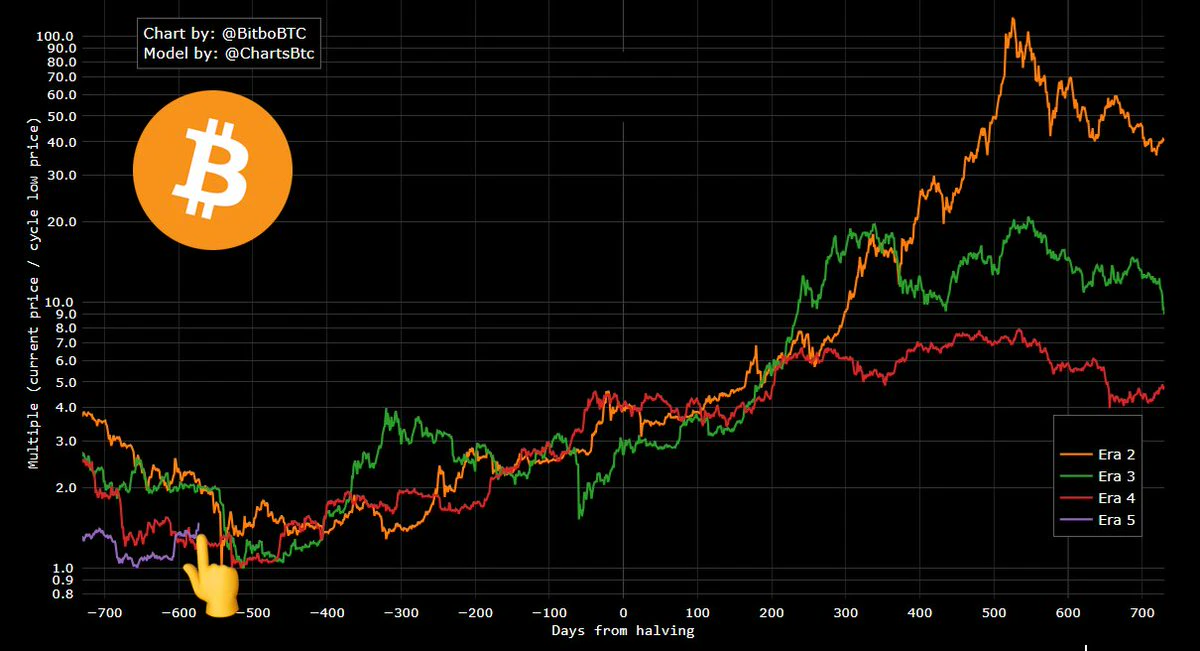The image size is (1200, 651).
Task: Click the purple Era 5 line segment
Action: tap(140, 545)
